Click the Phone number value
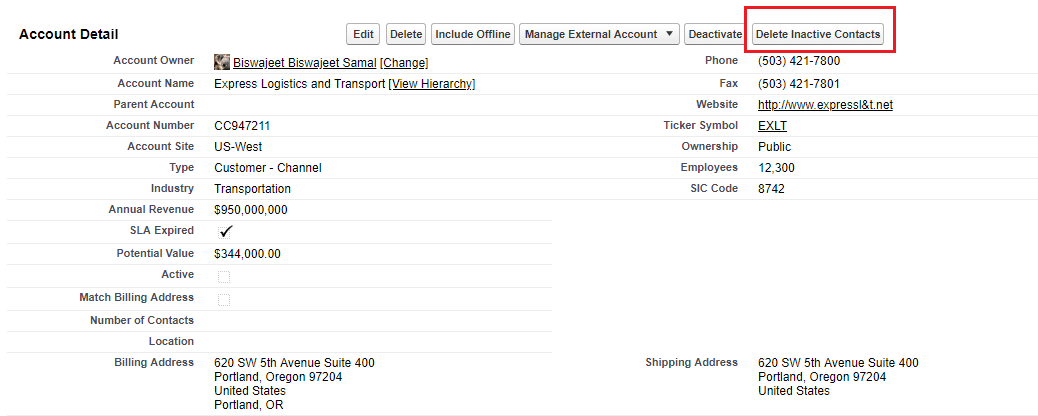1038x416 pixels. (799, 61)
